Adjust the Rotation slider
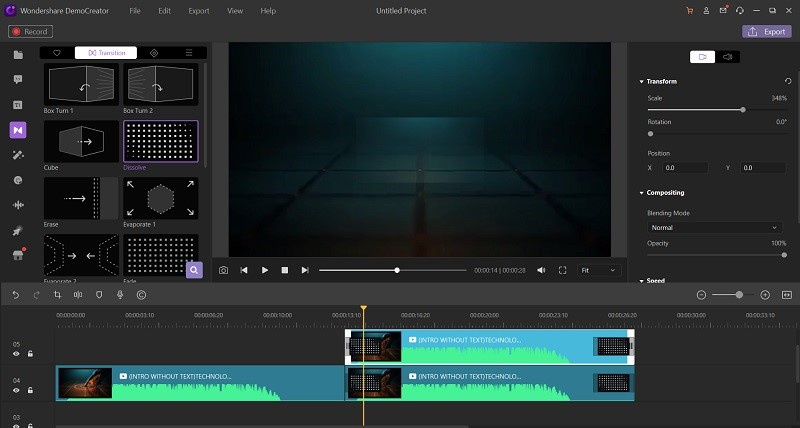This screenshot has width=800, height=428. (x=717, y=134)
